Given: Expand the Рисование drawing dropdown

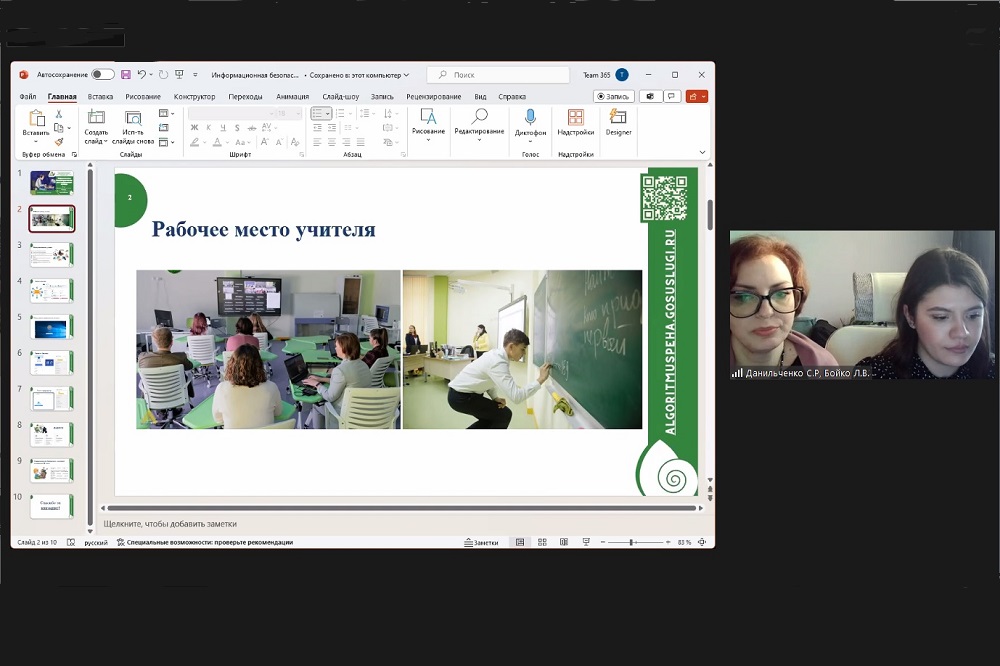Looking at the screenshot, I should (x=428, y=139).
